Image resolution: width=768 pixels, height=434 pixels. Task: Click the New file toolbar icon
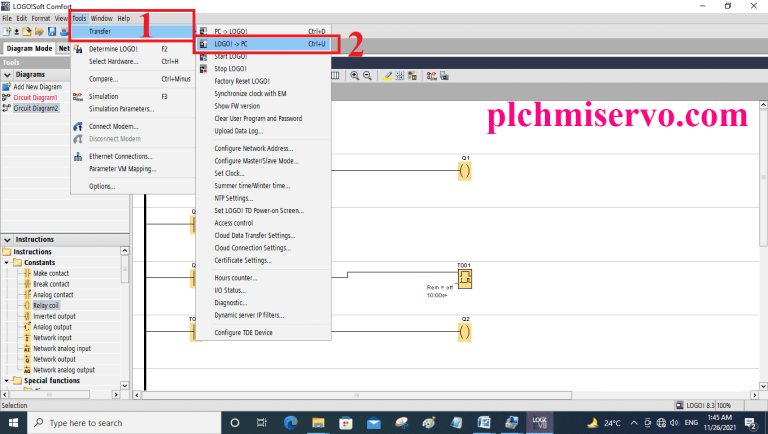coord(6,32)
